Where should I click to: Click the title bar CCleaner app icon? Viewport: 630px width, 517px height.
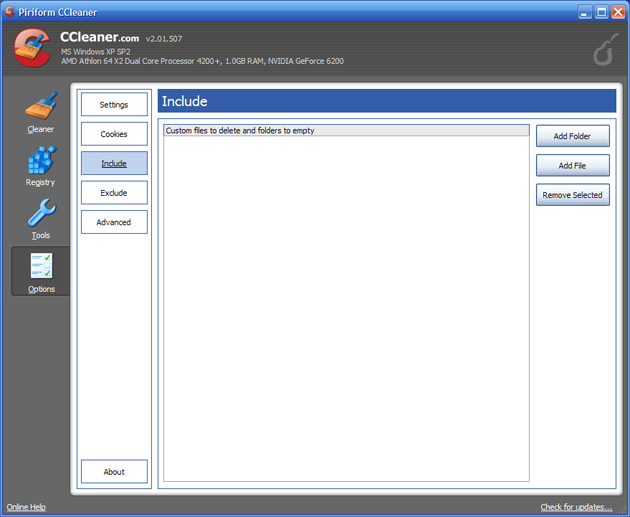click(10, 11)
